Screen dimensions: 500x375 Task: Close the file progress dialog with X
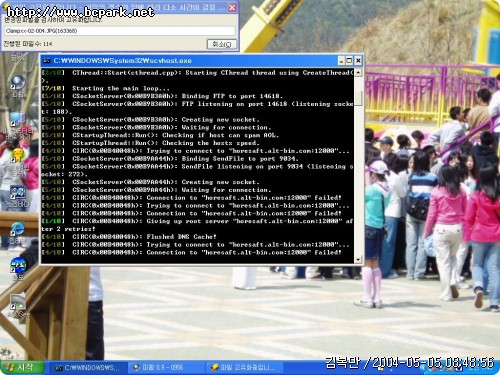click(x=232, y=7)
